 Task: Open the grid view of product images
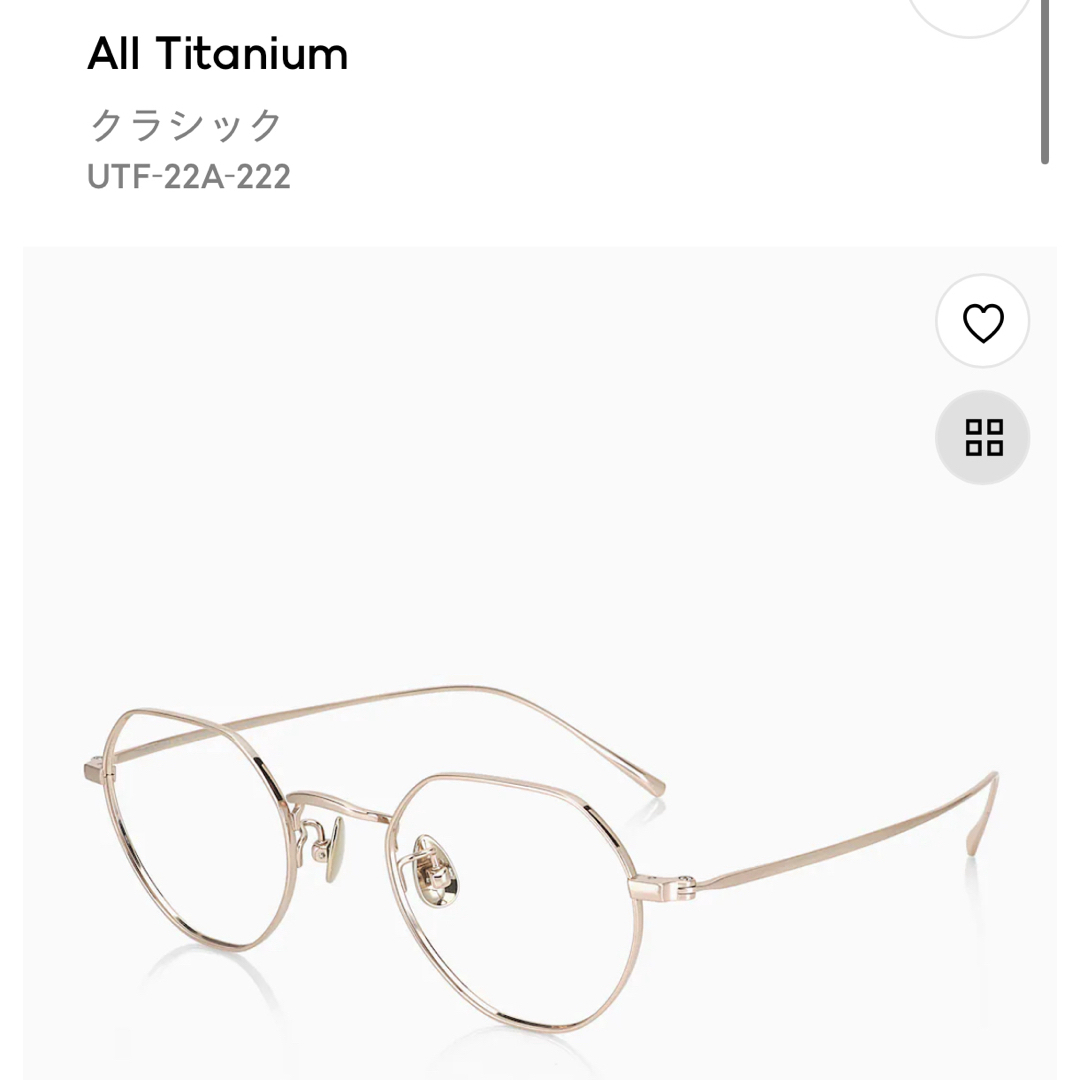[x=982, y=437]
